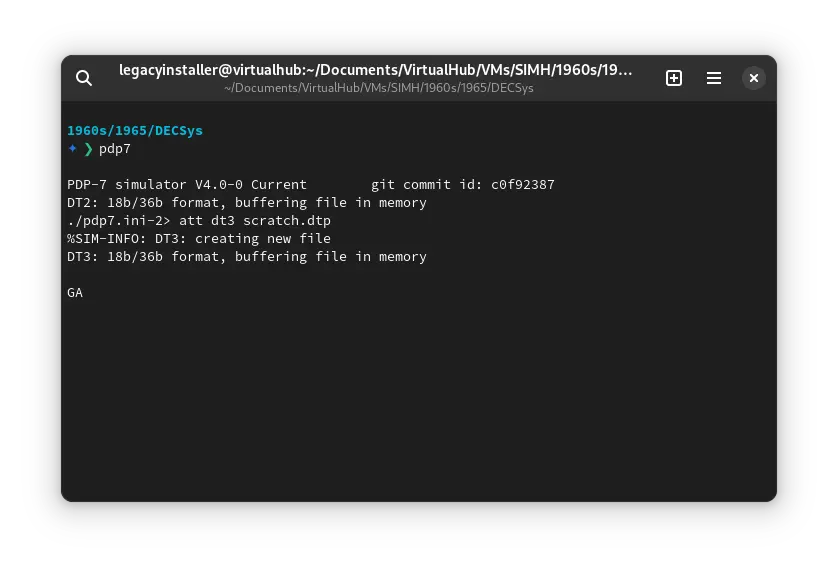The height and width of the screenshot is (569, 838).
Task: Click the %SIM-INFO creating new file message
Action: pyautogui.click(x=198, y=239)
